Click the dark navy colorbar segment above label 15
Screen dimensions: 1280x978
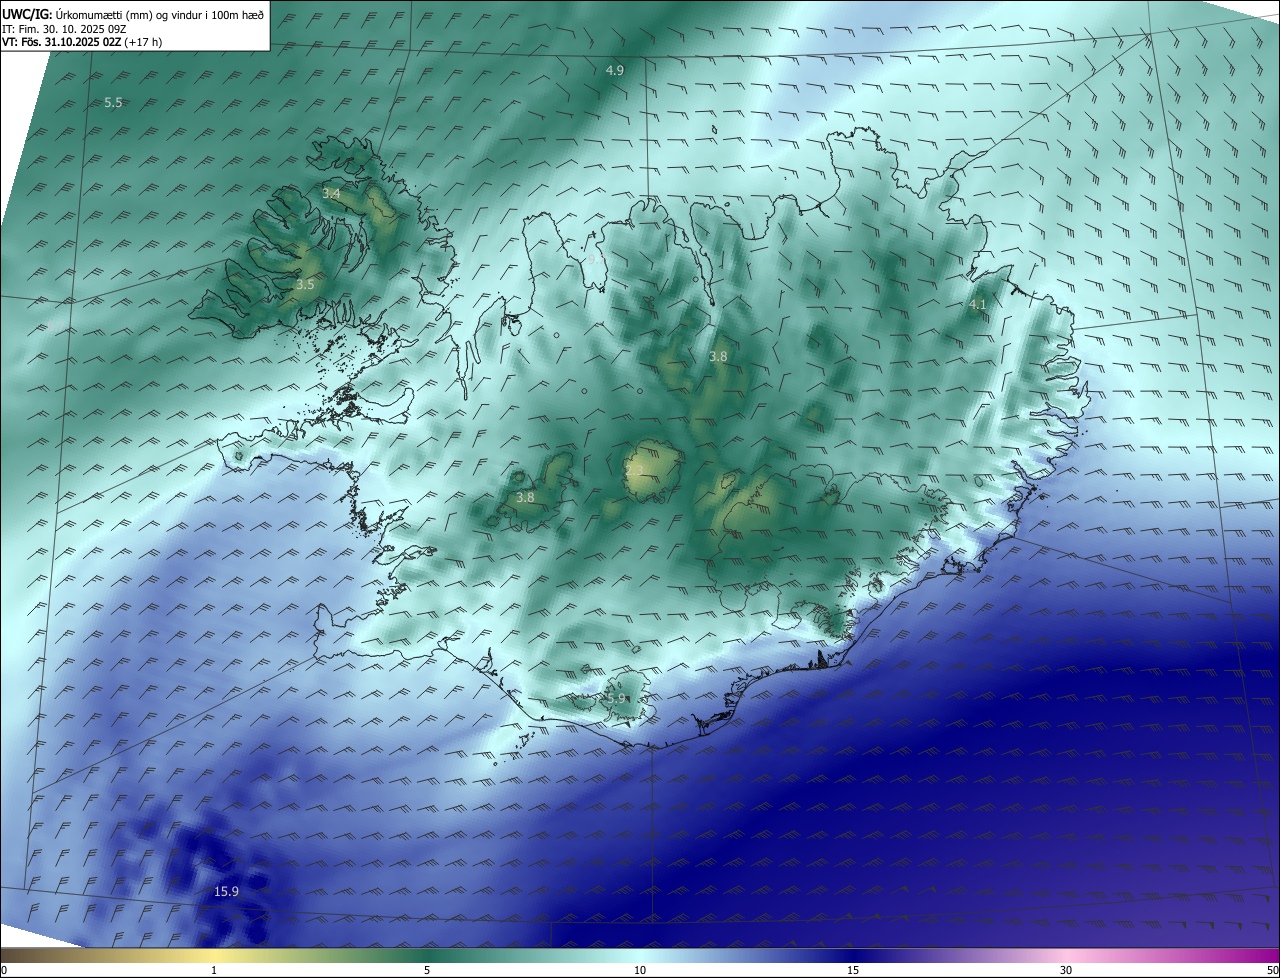853,955
